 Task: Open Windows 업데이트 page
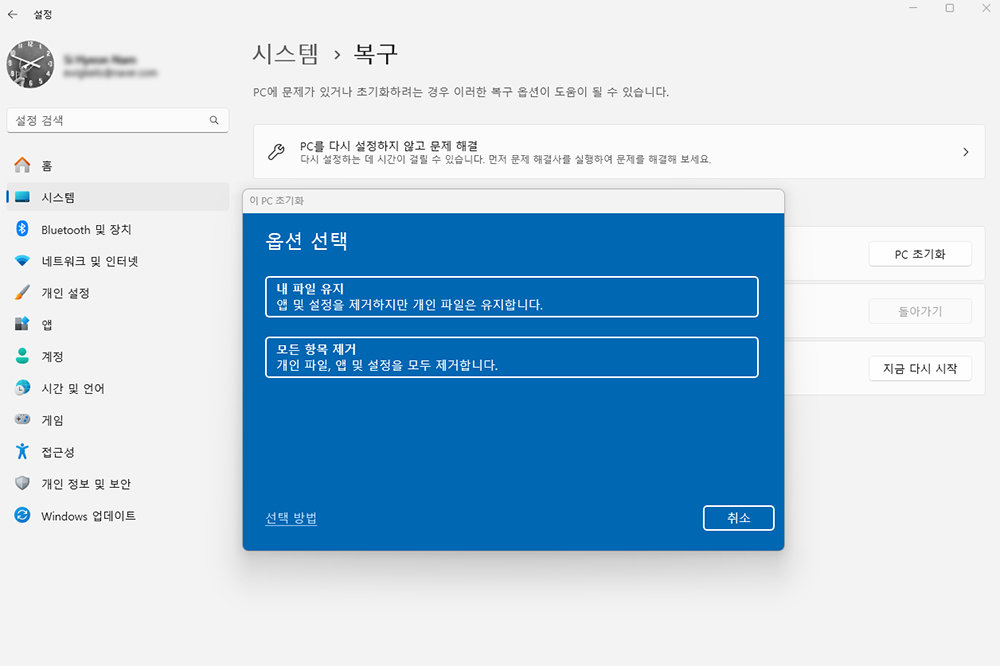(x=117, y=515)
